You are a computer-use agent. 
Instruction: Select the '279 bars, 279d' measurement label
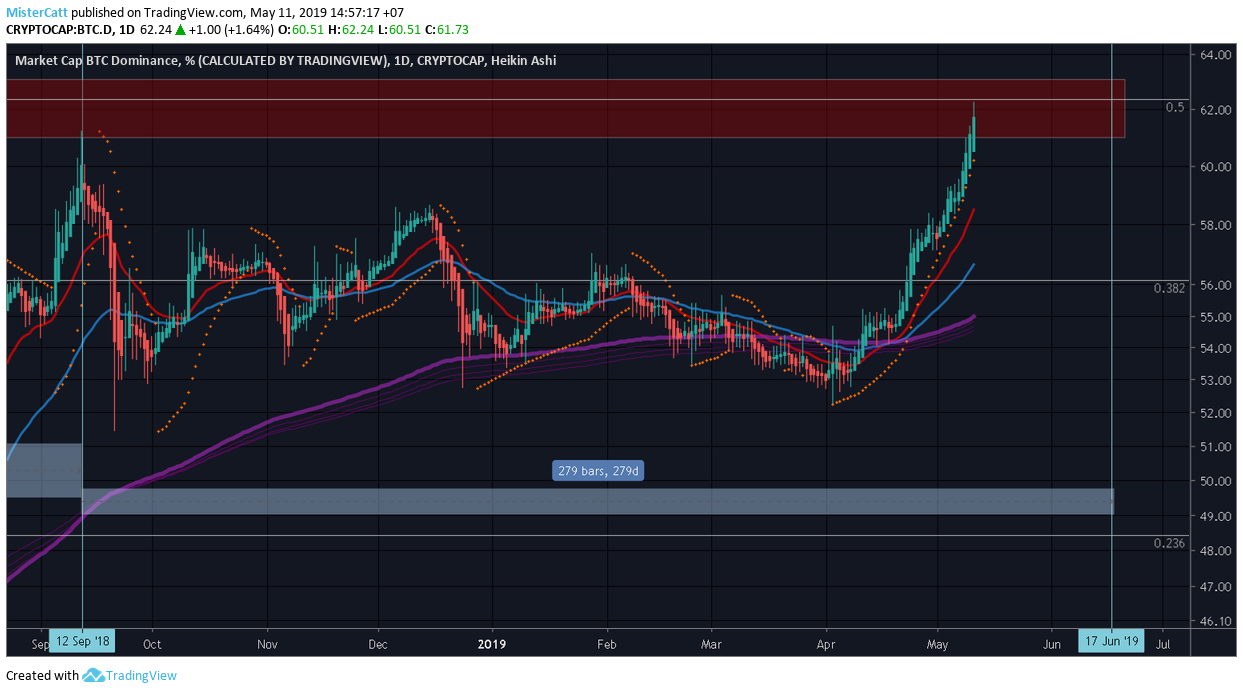point(597,471)
